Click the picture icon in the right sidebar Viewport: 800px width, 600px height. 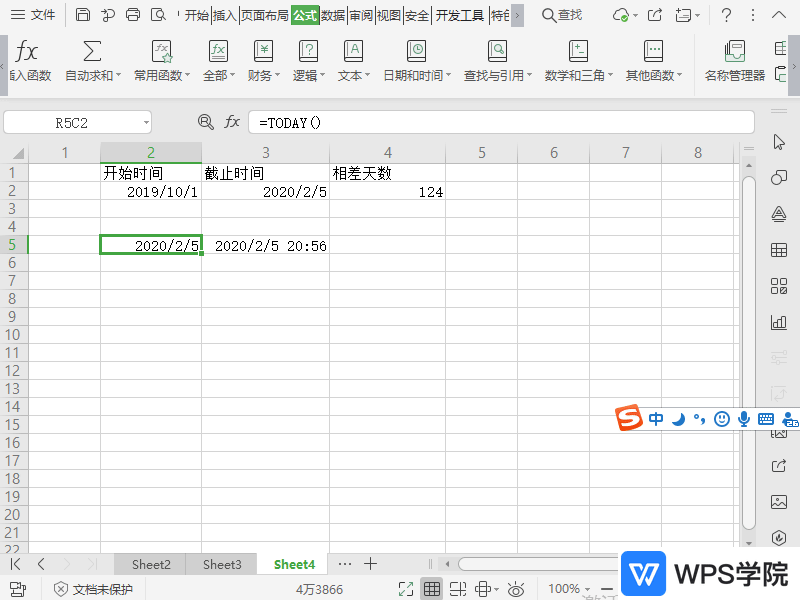tap(779, 502)
